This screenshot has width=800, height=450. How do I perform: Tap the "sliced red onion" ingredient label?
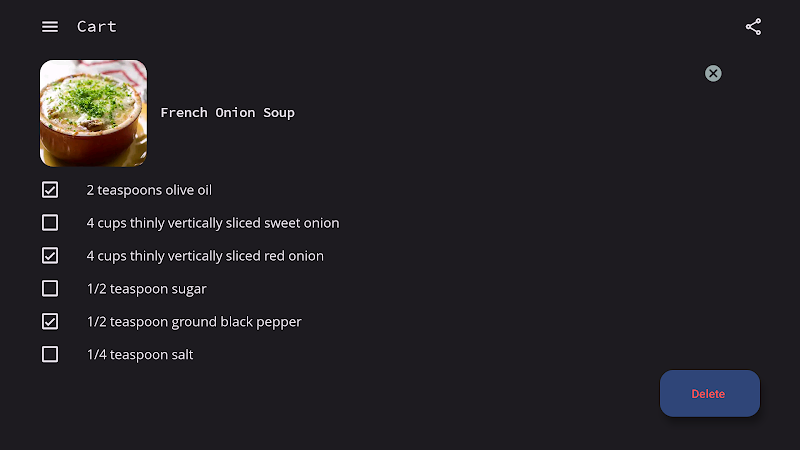pyautogui.click(x=205, y=256)
